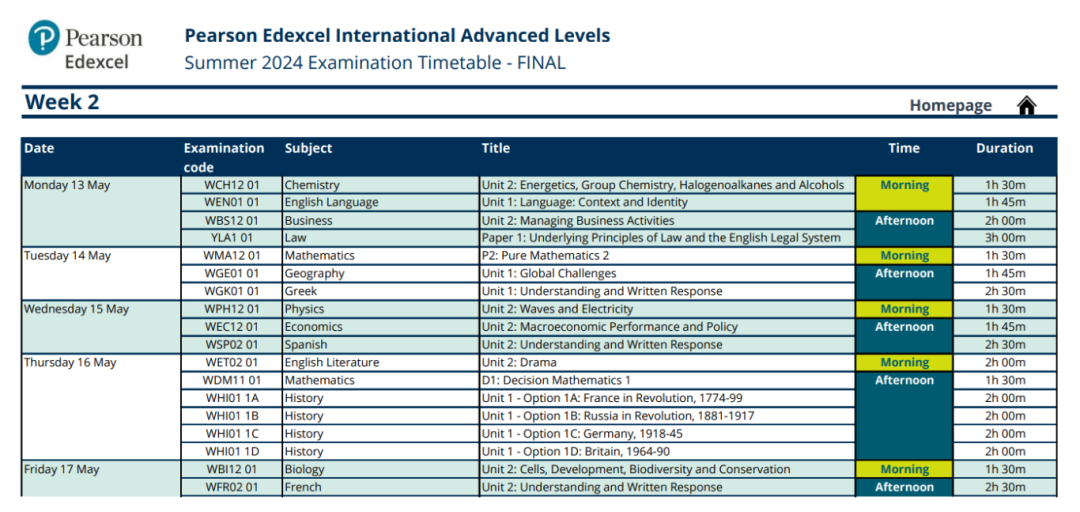The width and height of the screenshot is (1080, 512).
Task: Click Friday's Morning time cell
Action: 904,470
